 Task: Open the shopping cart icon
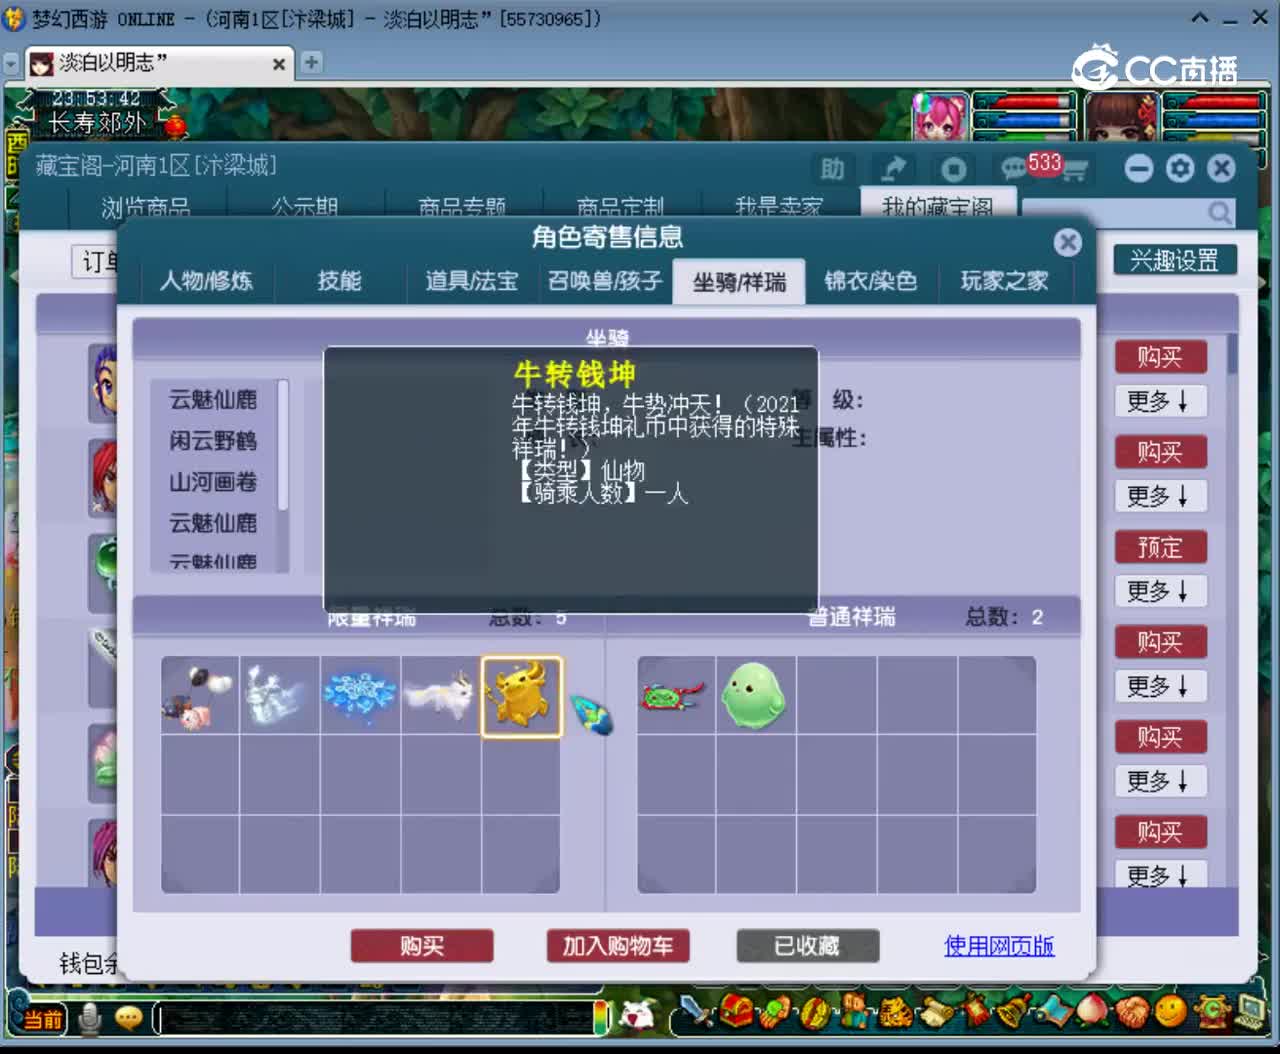point(1074,172)
